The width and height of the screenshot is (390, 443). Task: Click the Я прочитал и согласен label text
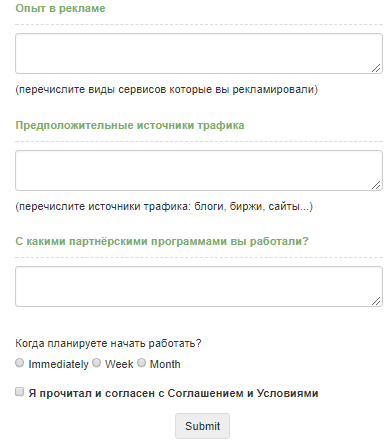coord(173,393)
